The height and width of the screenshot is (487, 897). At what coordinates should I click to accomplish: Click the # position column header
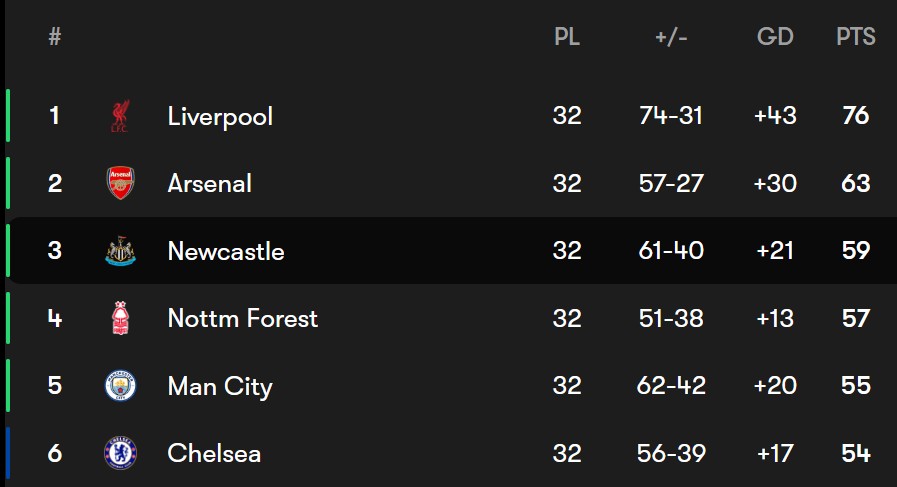tap(55, 38)
